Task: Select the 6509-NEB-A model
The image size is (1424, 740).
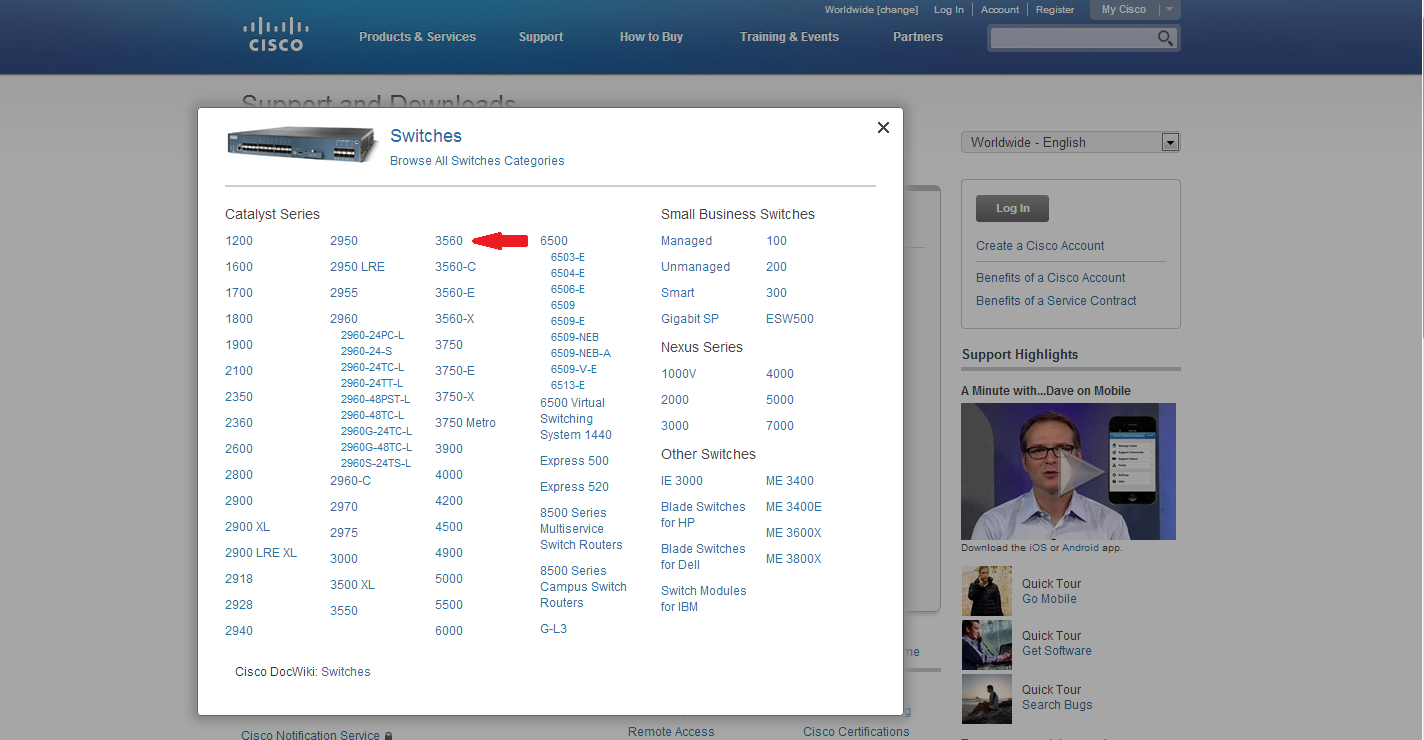Action: [581, 353]
